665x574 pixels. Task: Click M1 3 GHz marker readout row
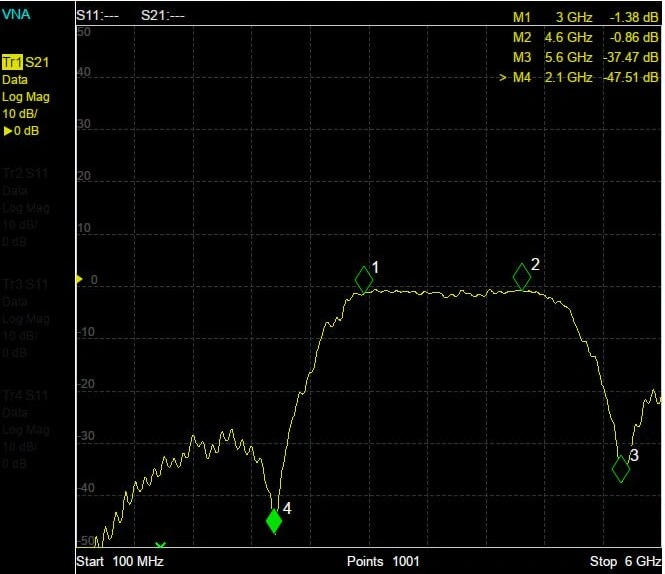(x=585, y=17)
